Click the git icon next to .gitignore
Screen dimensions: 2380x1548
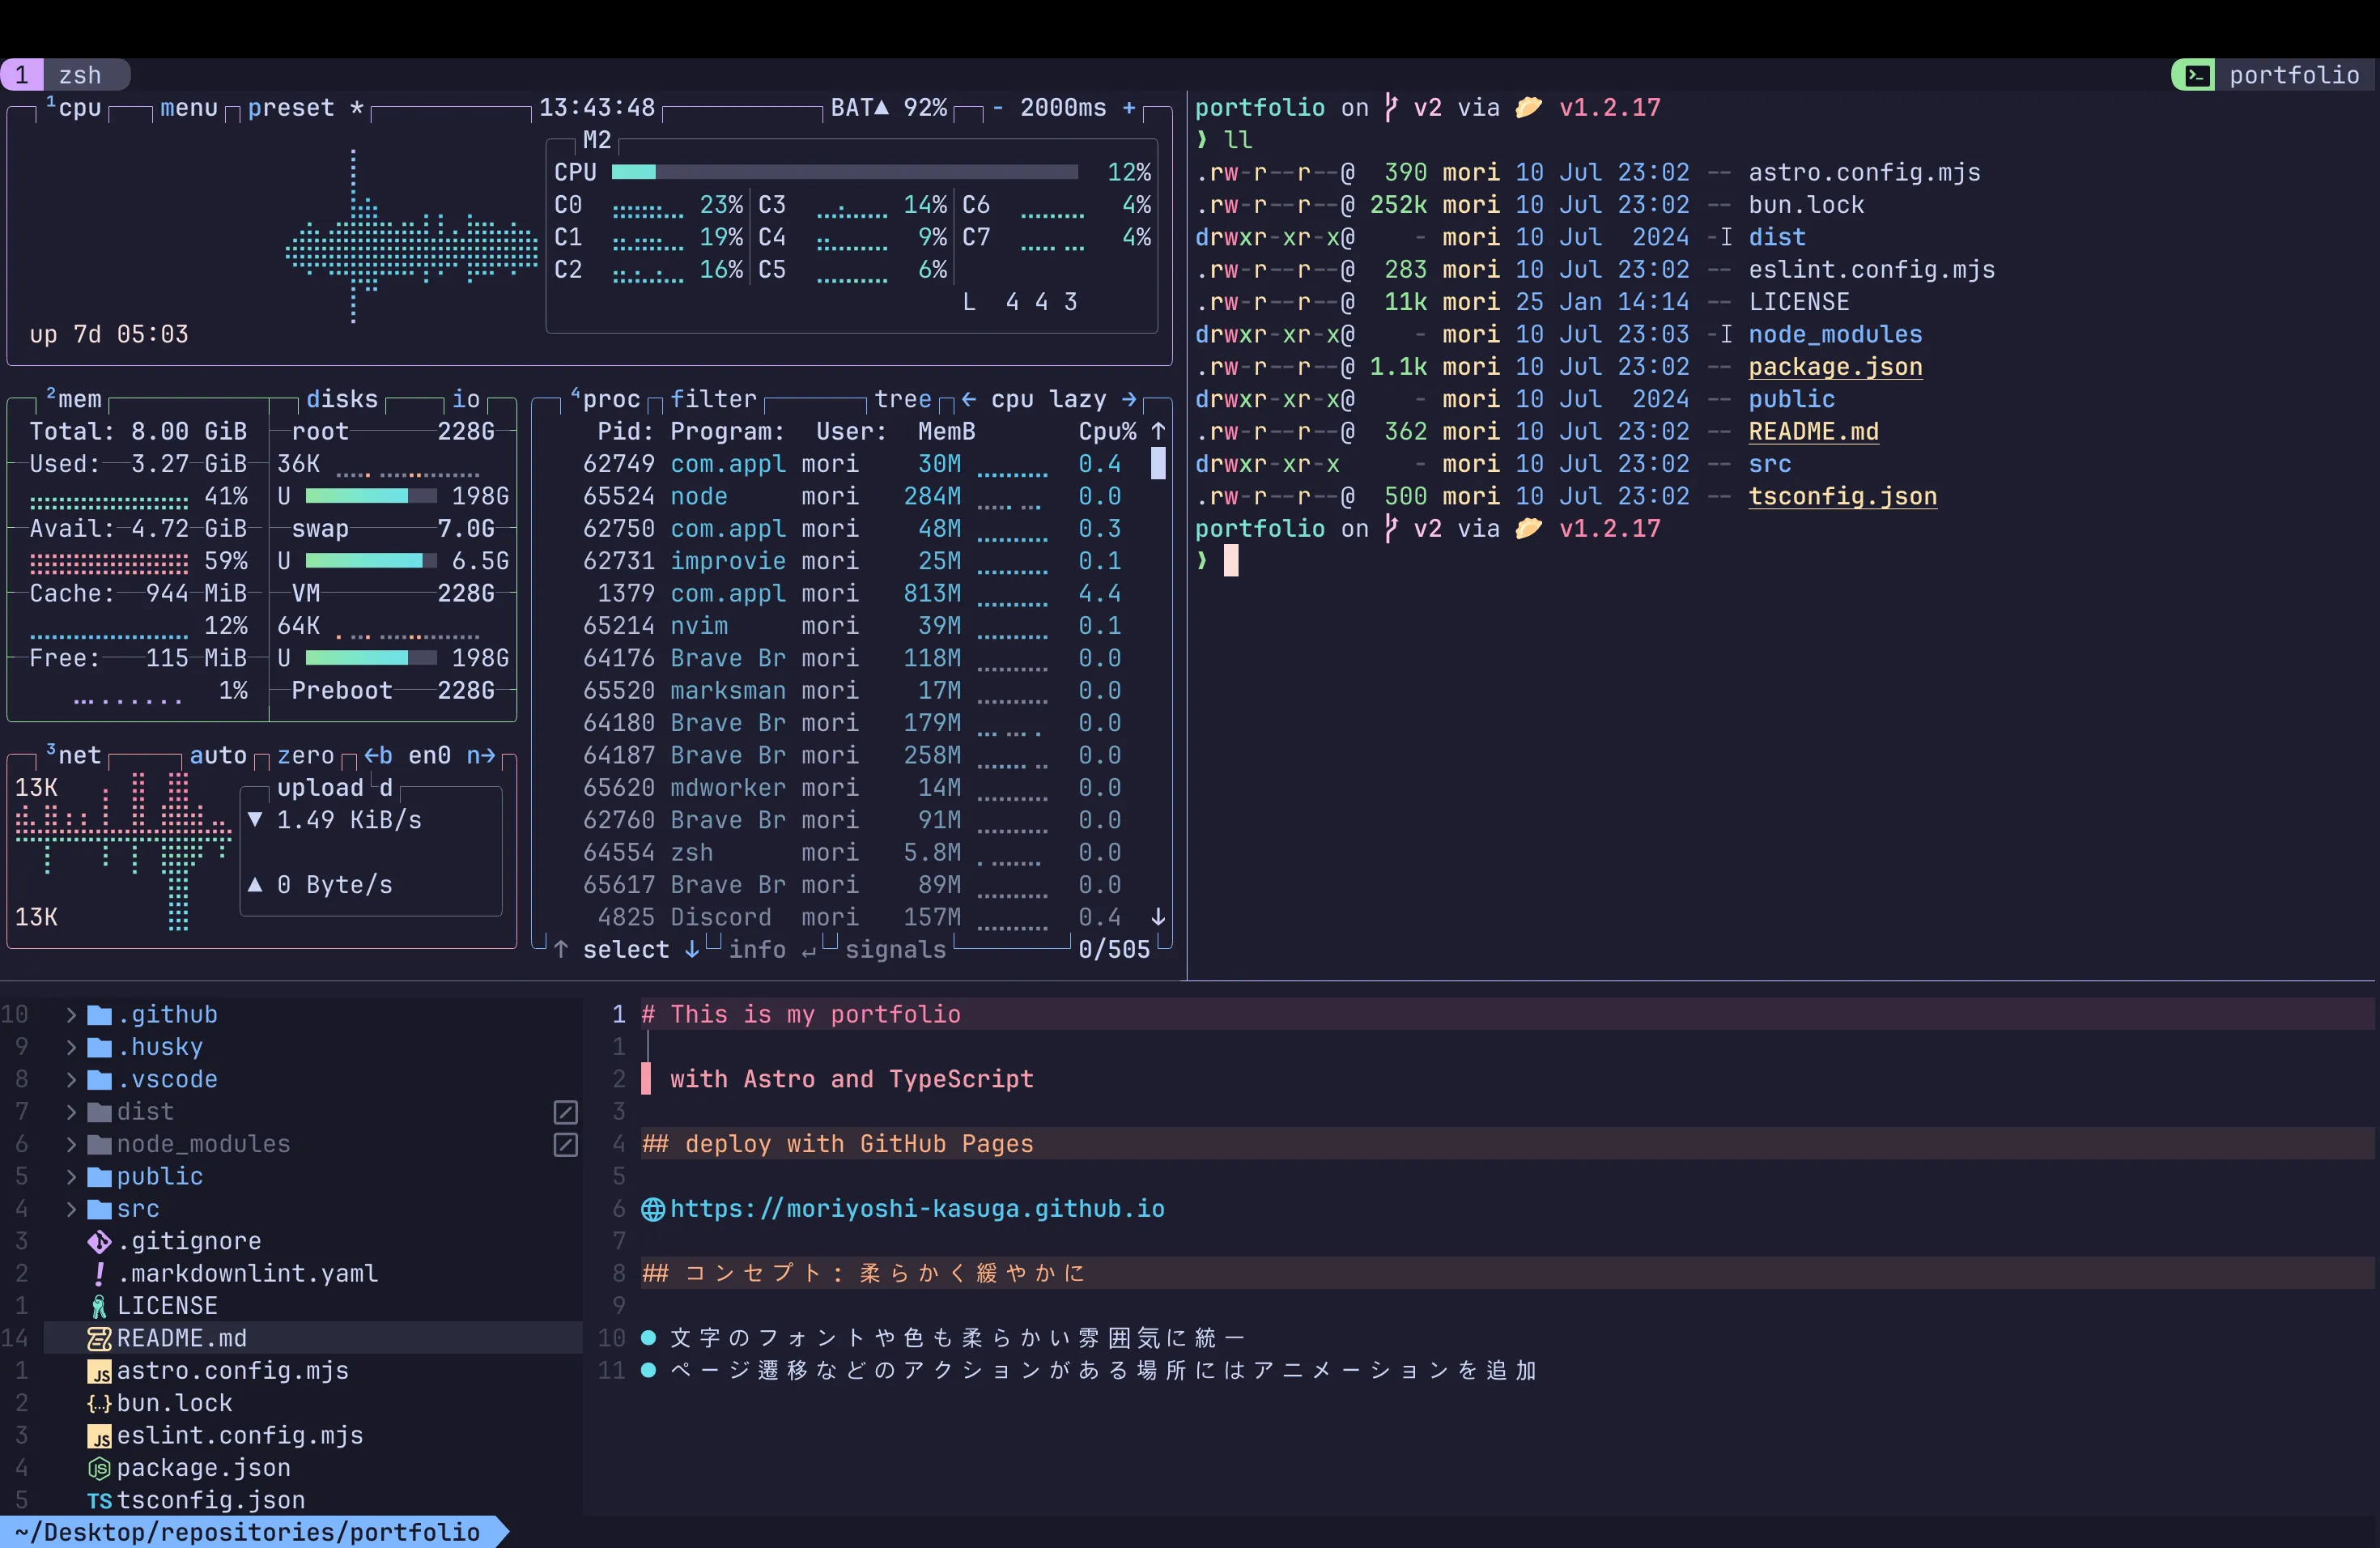coord(99,1242)
